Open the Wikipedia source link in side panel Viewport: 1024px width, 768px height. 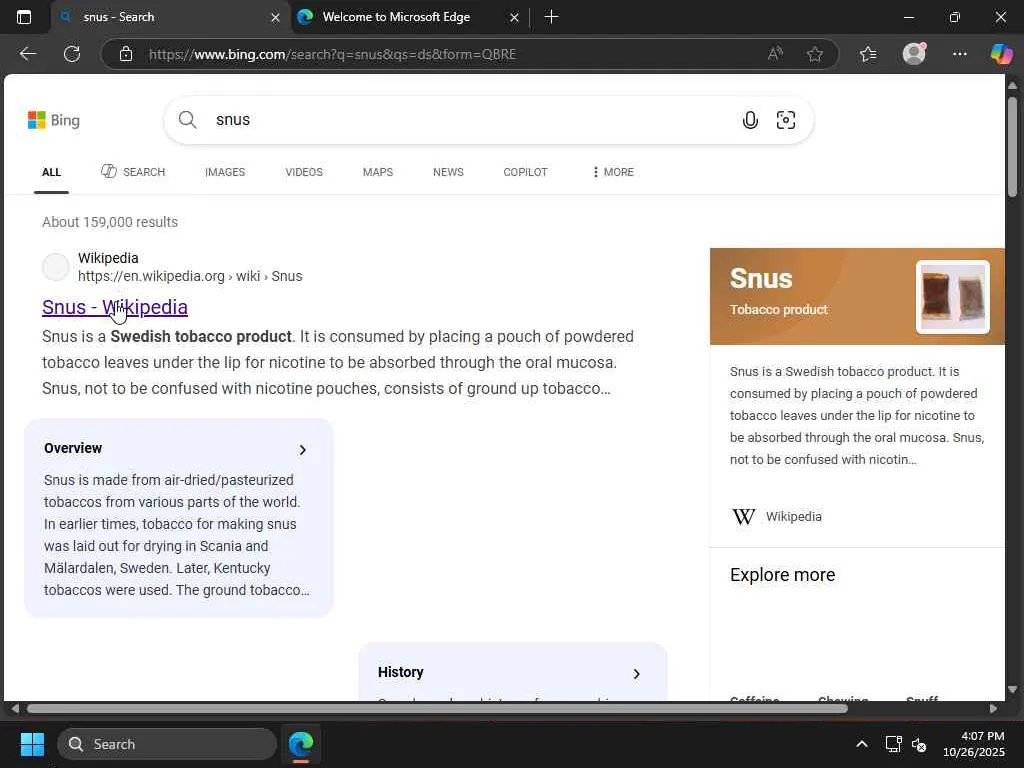click(793, 517)
